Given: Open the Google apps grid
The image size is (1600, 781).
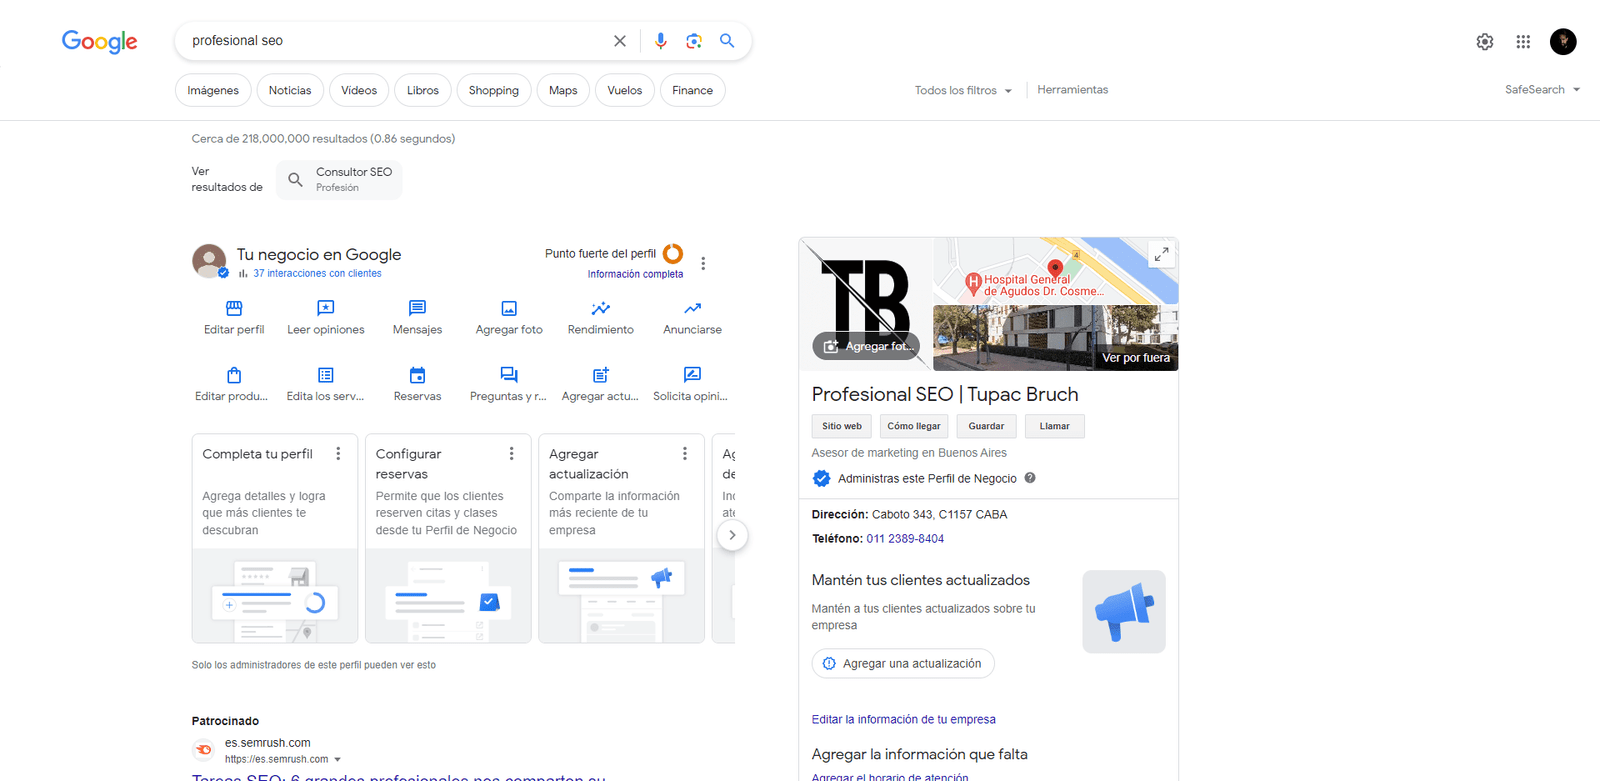Looking at the screenshot, I should [1523, 41].
